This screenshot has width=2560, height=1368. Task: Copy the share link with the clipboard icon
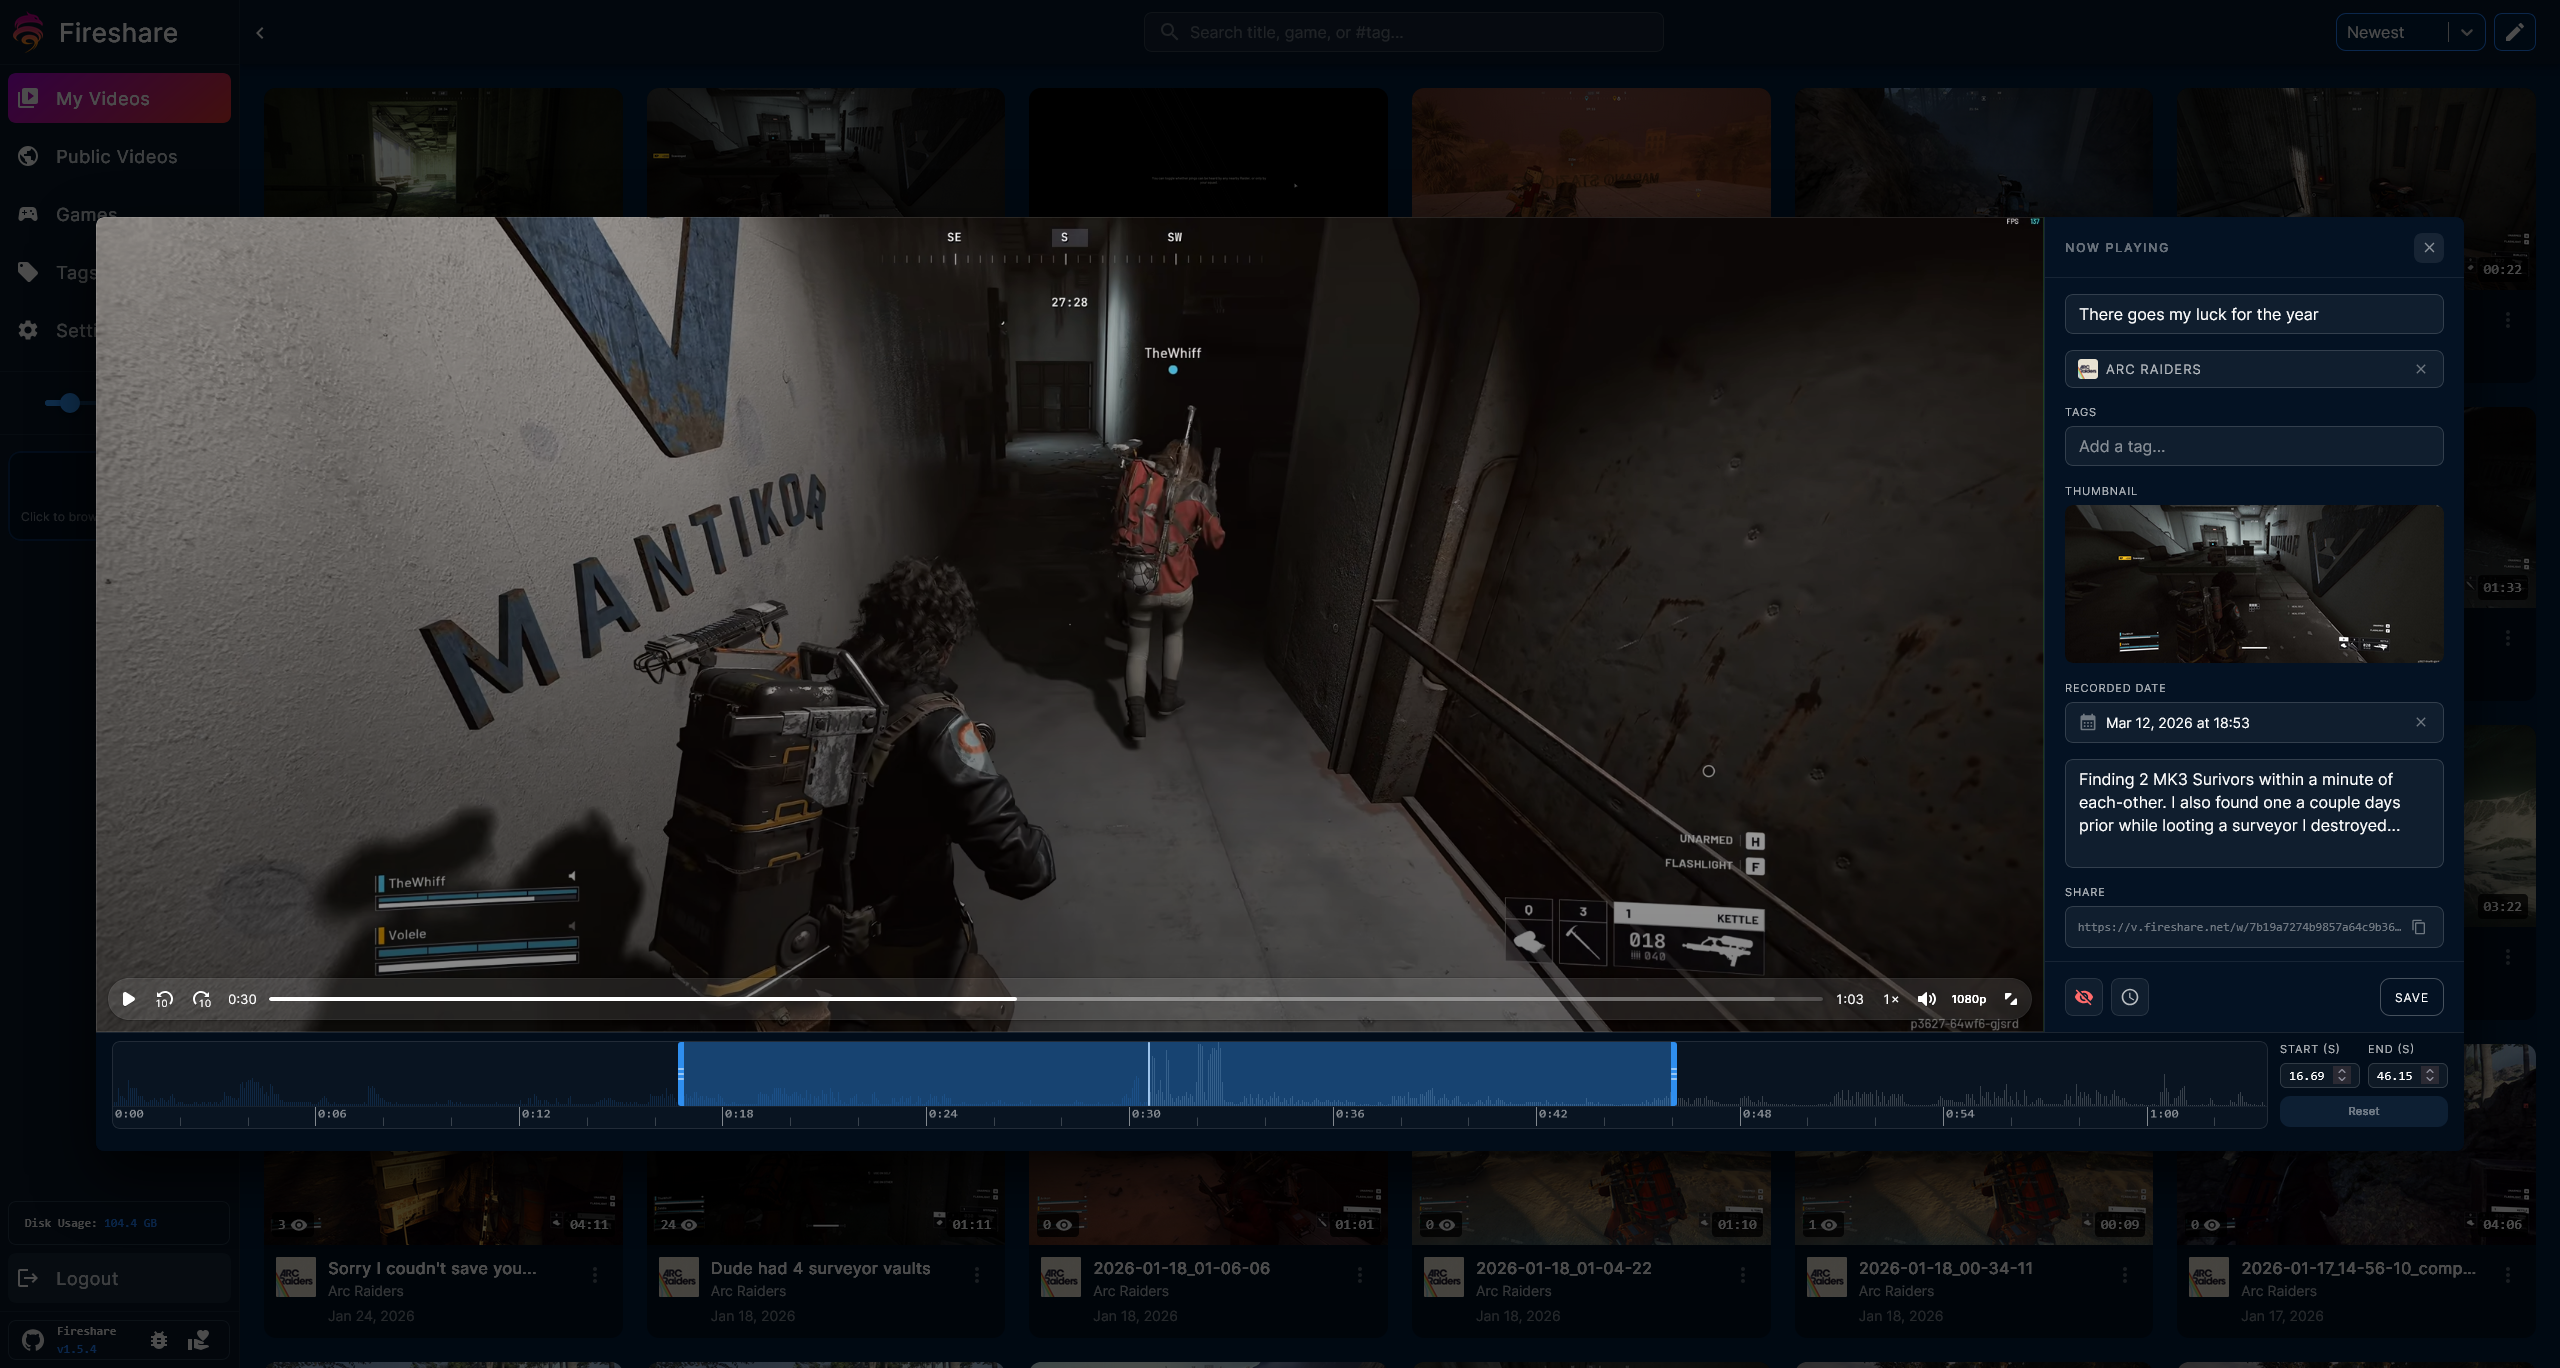[x=2419, y=927]
